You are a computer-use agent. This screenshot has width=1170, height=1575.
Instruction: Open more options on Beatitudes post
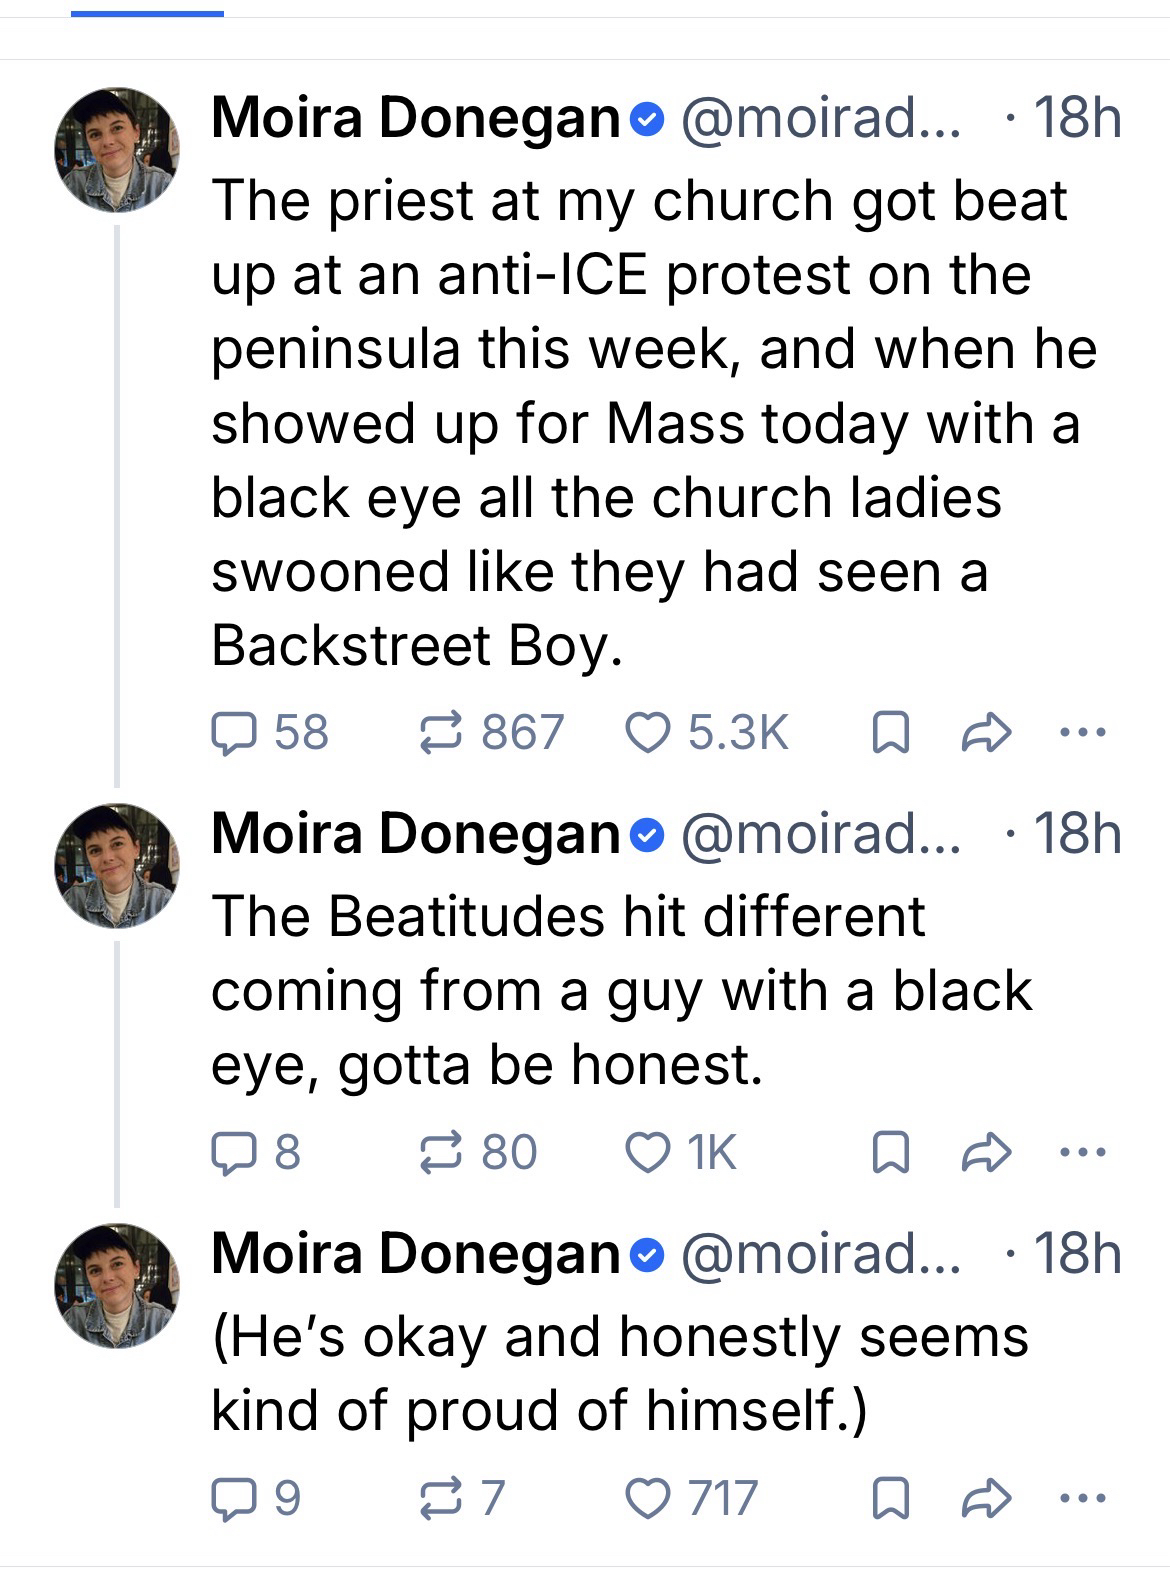pos(1083,1153)
